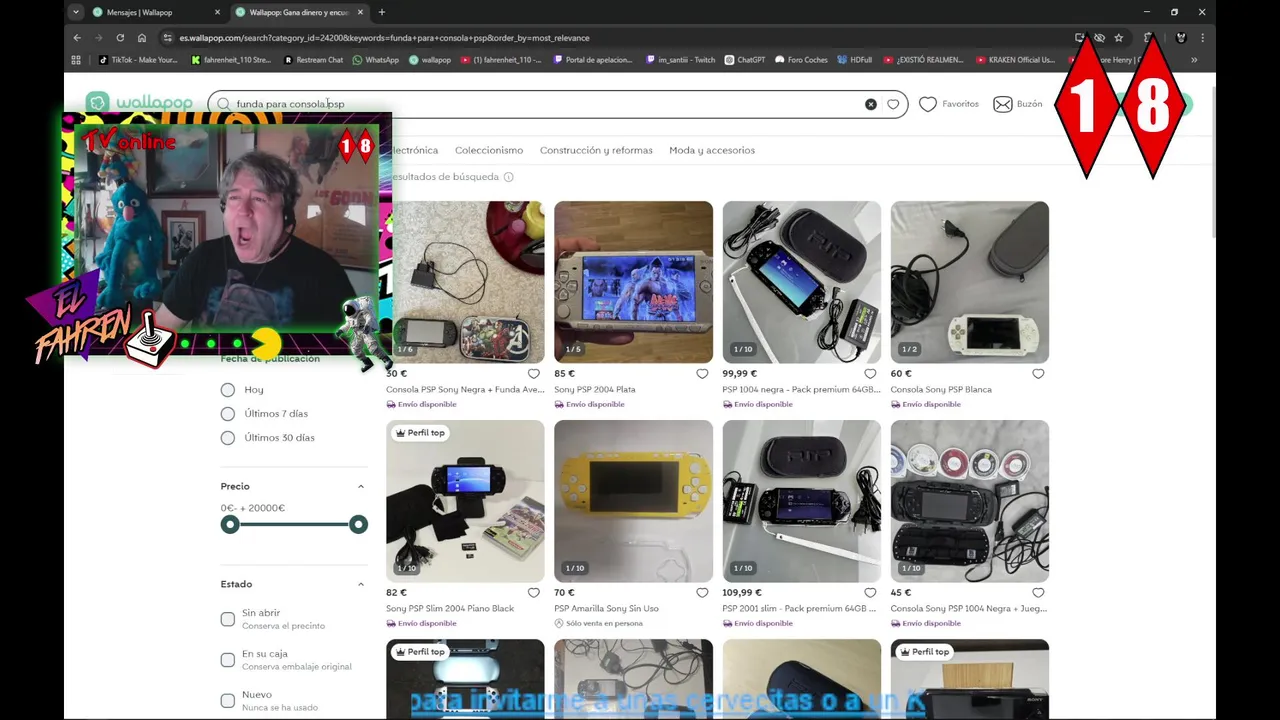Open the im_santiii - Twitch bookmark
The width and height of the screenshot is (1280, 720).
pyautogui.click(x=681, y=60)
